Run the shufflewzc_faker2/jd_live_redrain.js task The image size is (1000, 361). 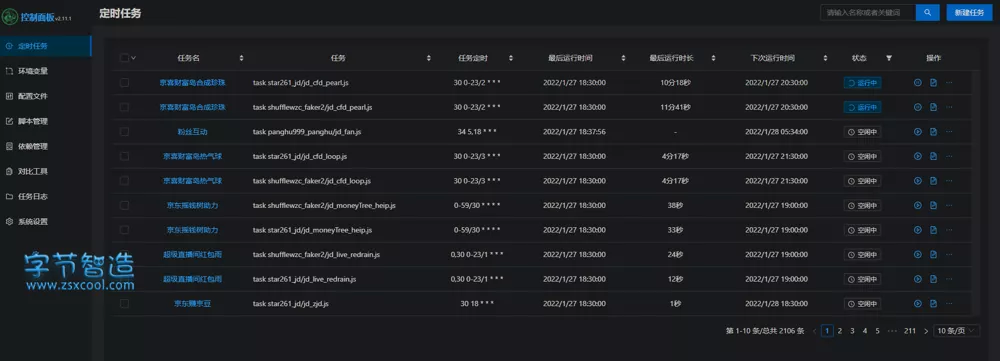click(x=918, y=254)
